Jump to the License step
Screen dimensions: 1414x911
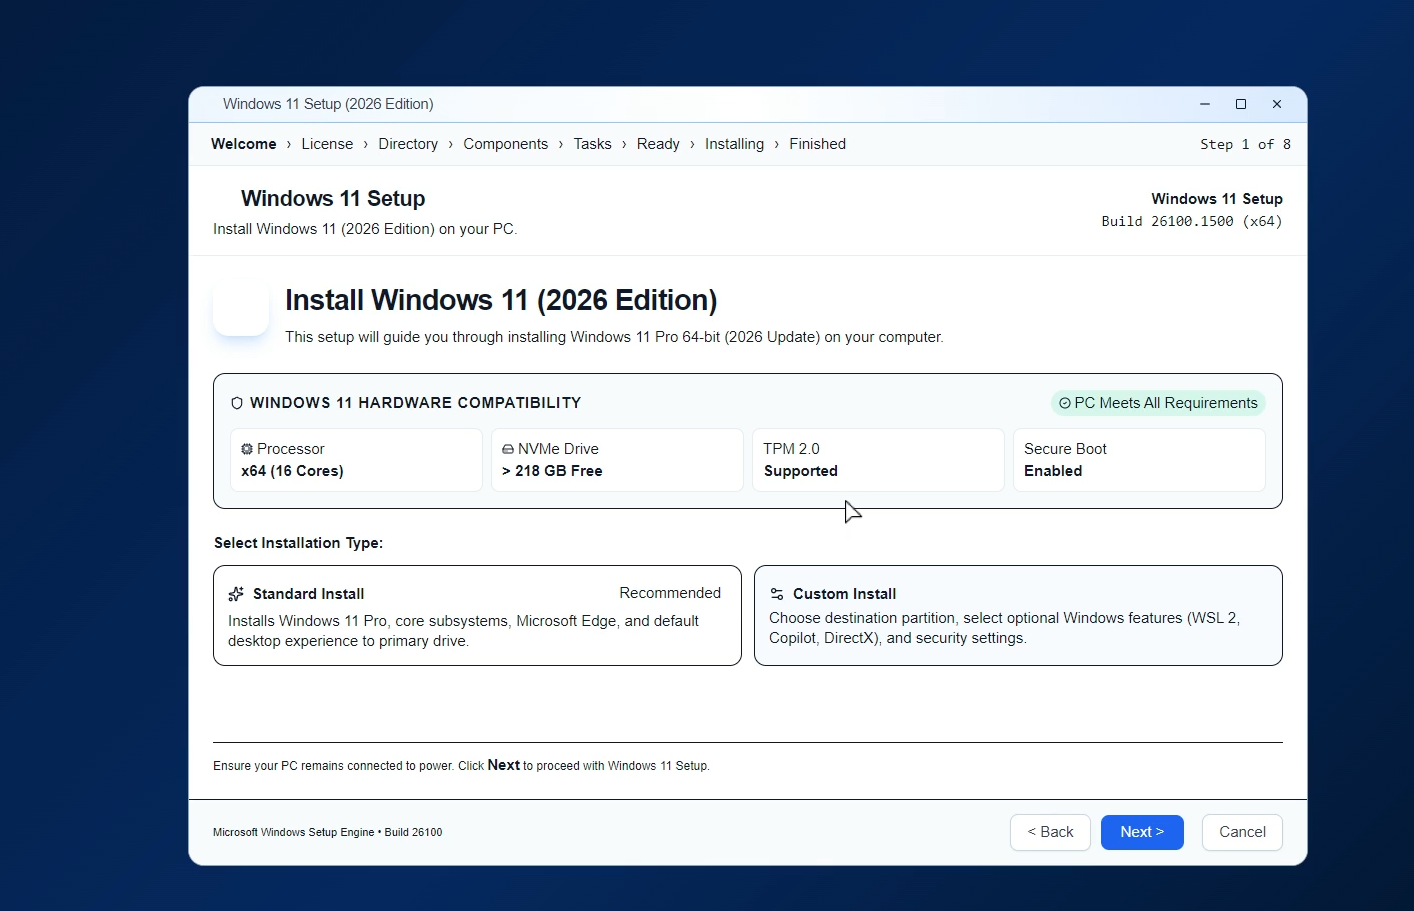(x=327, y=144)
